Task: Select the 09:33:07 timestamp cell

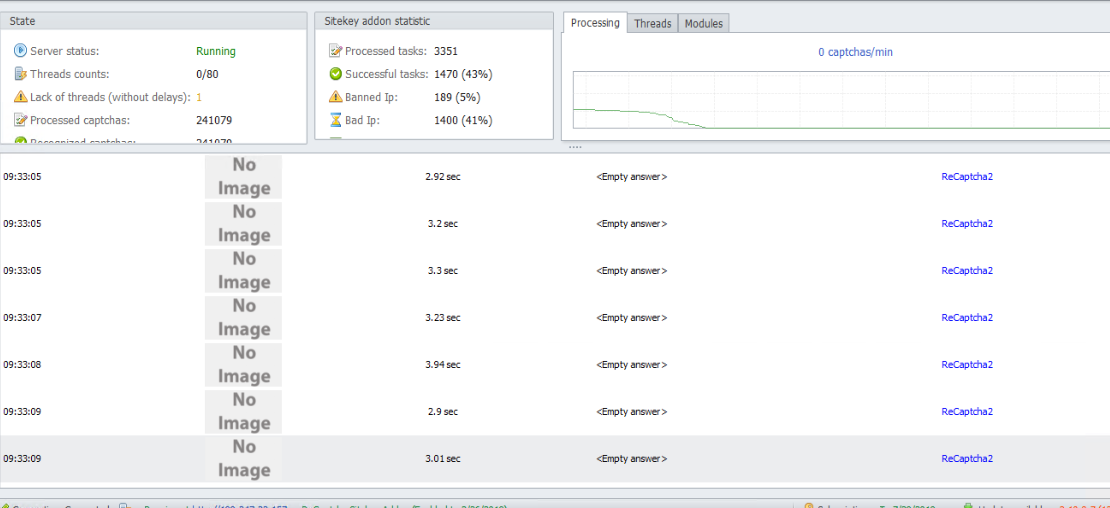Action: click(x=23, y=318)
